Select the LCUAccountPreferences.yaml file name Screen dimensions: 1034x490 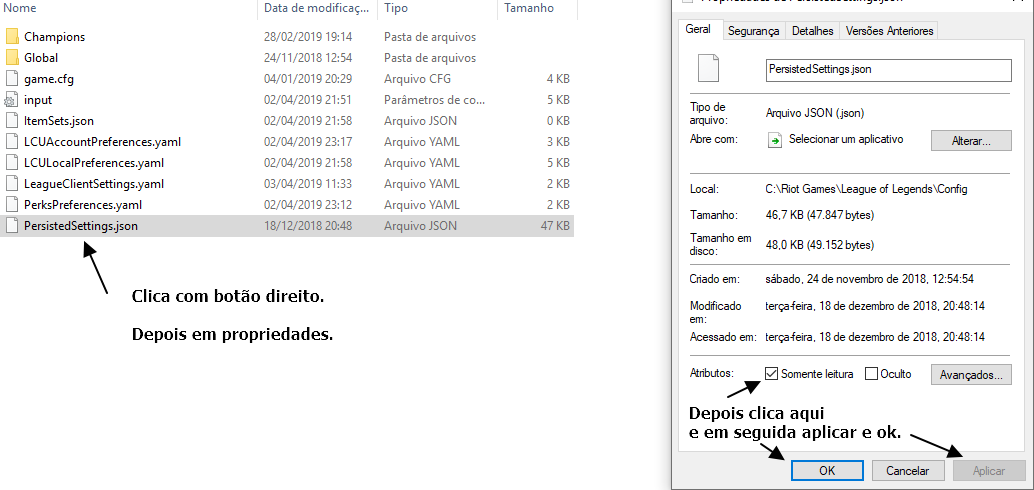point(102,142)
